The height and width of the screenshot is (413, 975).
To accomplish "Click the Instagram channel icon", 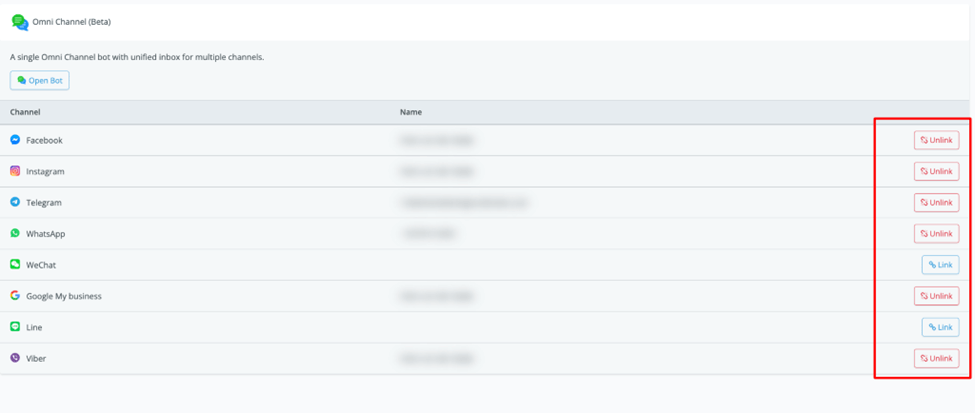I will pos(16,171).
